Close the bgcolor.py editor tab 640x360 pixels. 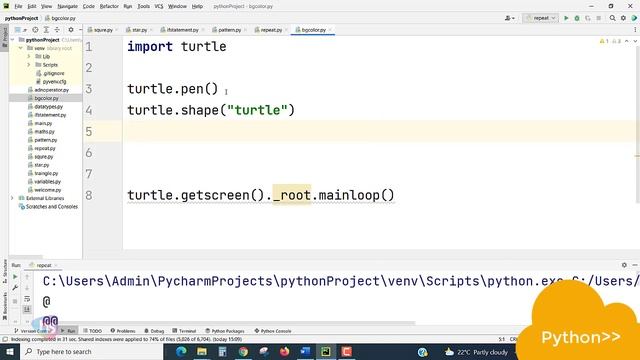coord(330,30)
